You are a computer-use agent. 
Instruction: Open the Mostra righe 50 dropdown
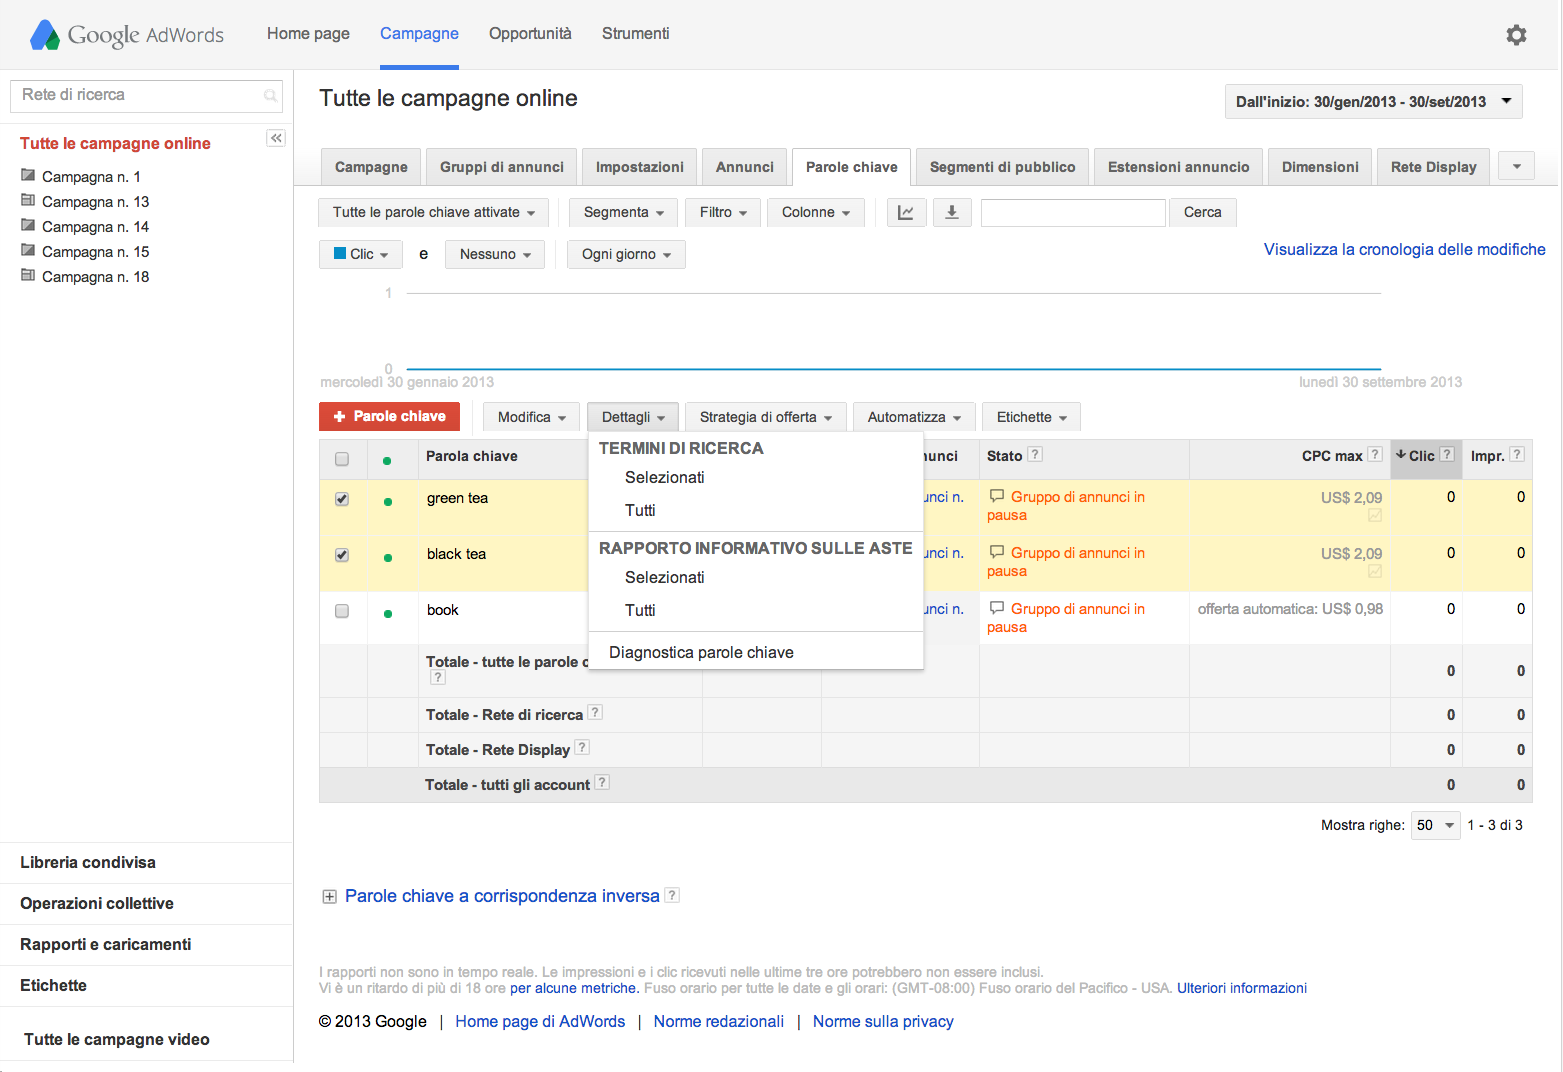tap(1435, 825)
